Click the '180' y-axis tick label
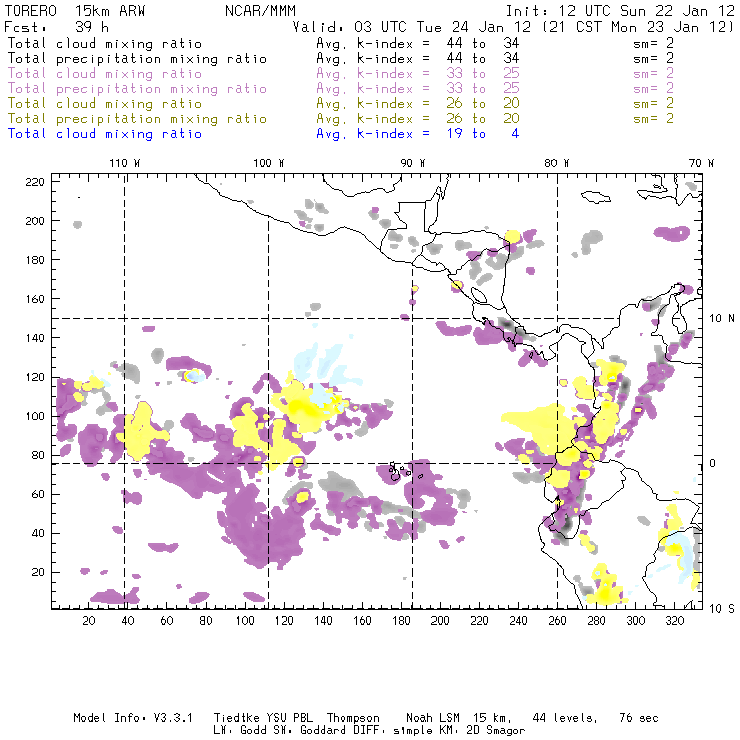Screen dimensions: 740x740 point(35,260)
